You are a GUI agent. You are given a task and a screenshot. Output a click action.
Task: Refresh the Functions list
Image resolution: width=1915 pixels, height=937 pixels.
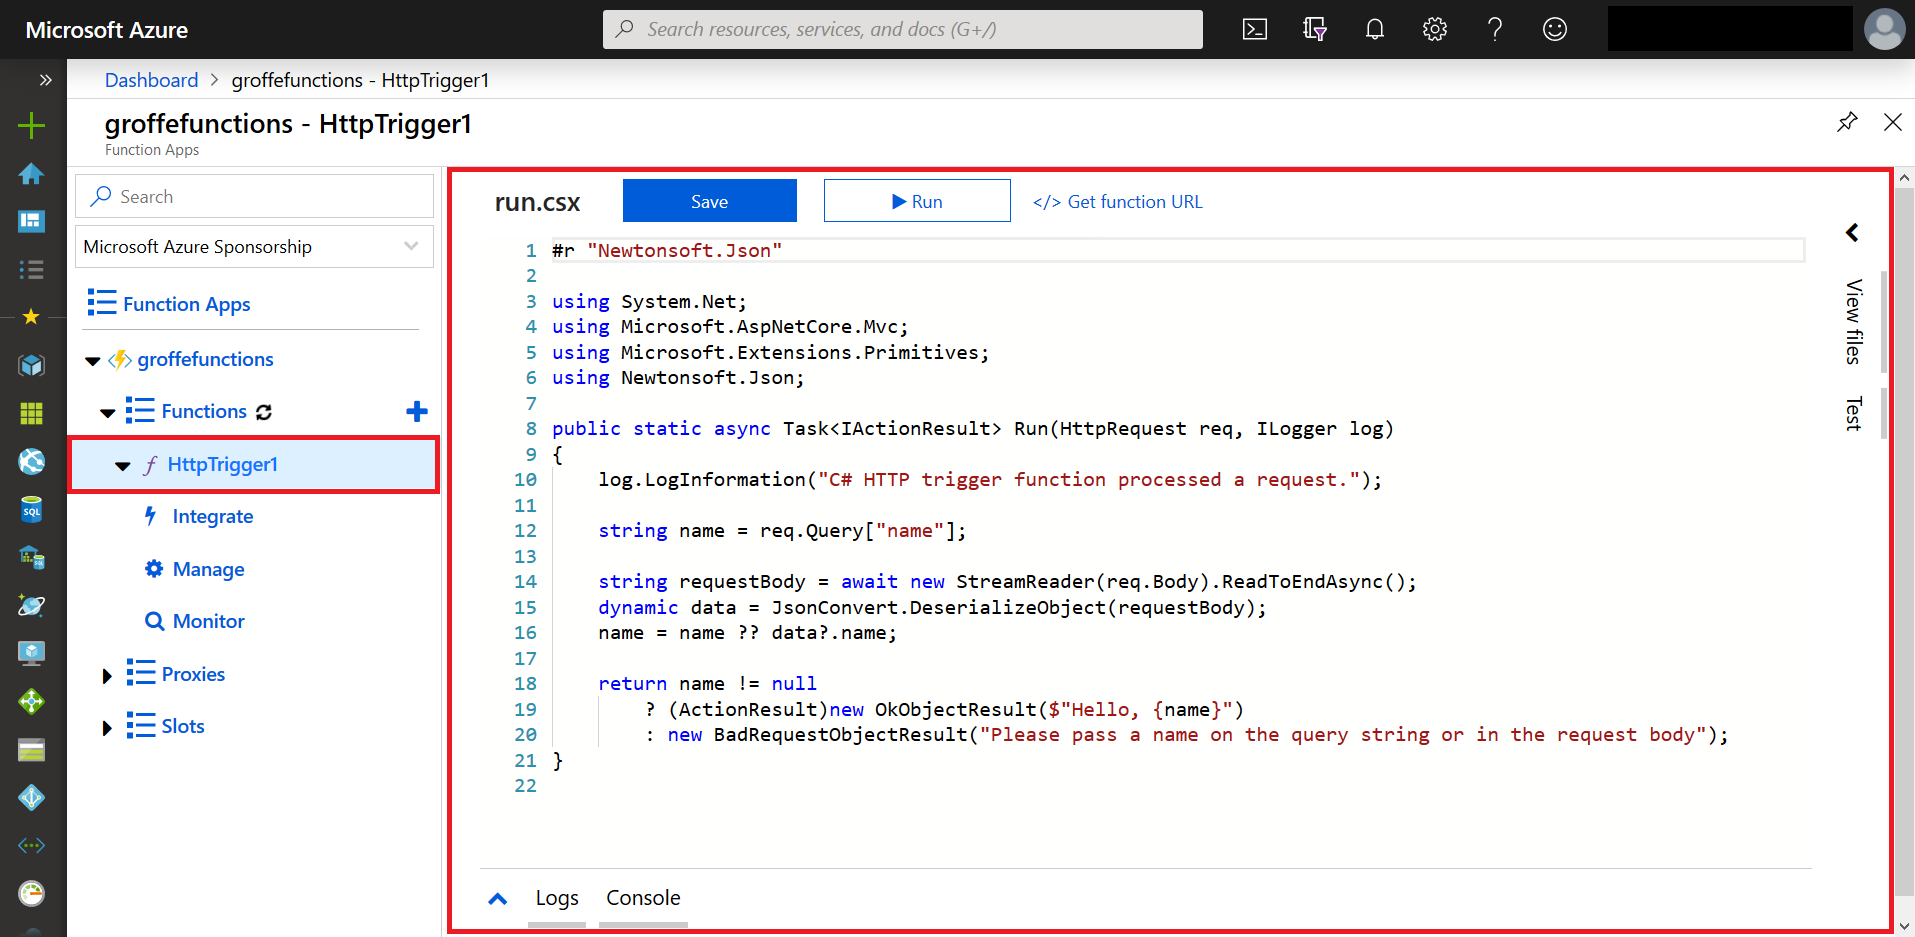[262, 411]
